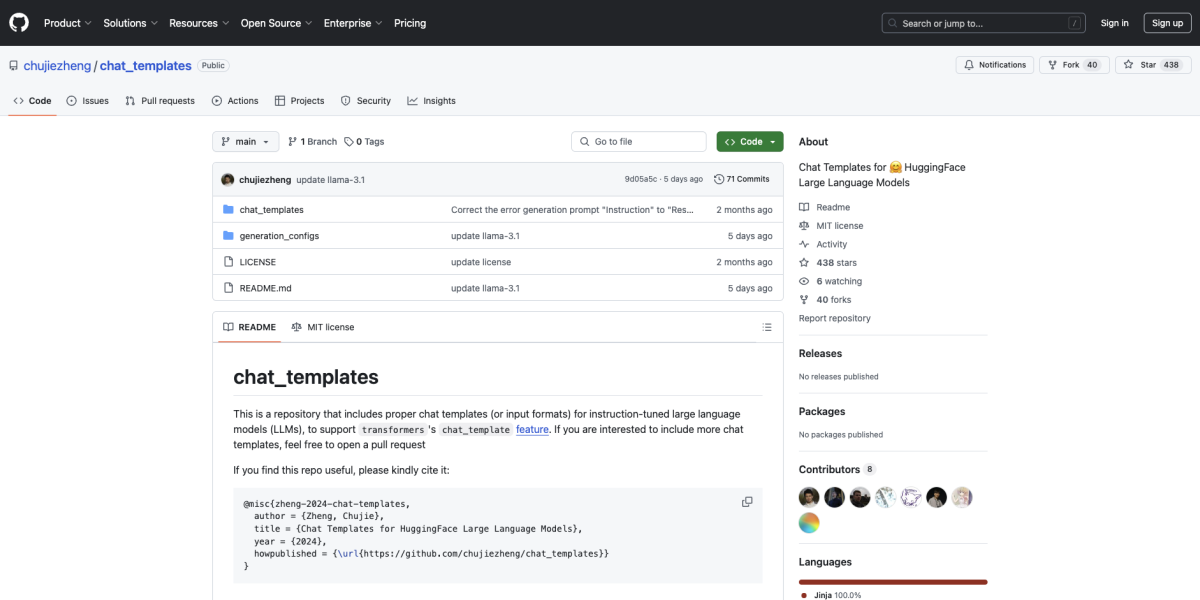Switch to the Issues tab

click(x=88, y=101)
